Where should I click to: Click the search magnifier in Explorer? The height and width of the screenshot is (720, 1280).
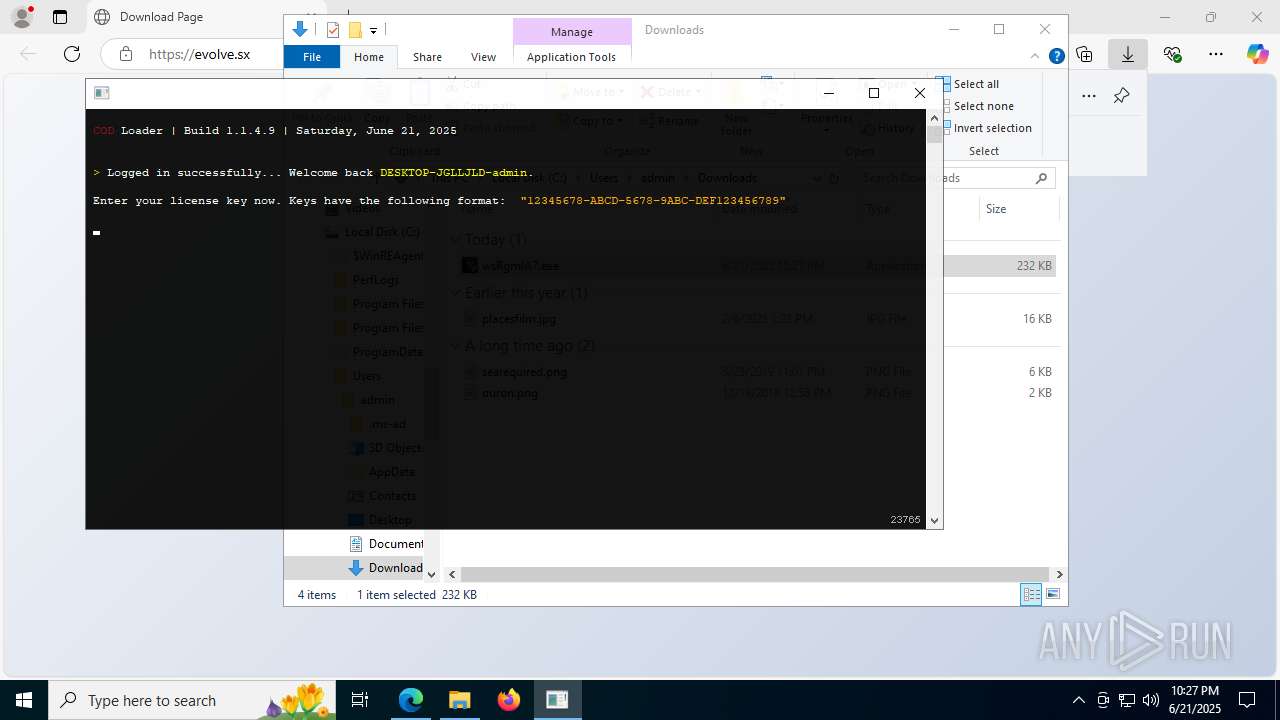pyautogui.click(x=1041, y=178)
